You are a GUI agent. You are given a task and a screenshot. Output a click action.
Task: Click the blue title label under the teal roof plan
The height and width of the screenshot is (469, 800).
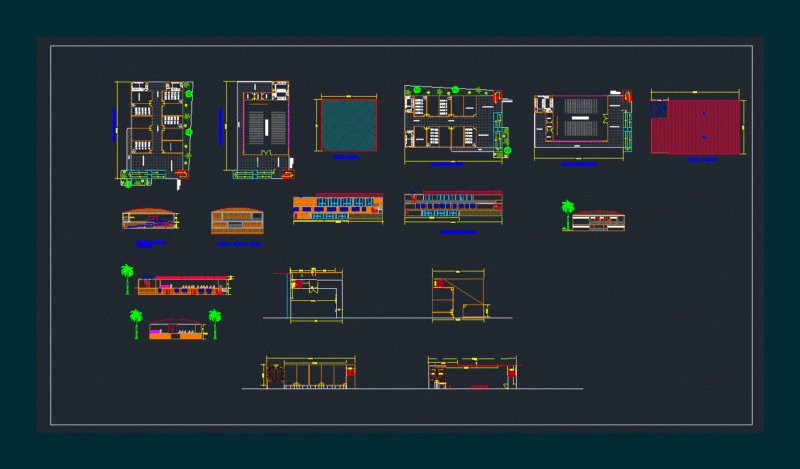point(345,157)
